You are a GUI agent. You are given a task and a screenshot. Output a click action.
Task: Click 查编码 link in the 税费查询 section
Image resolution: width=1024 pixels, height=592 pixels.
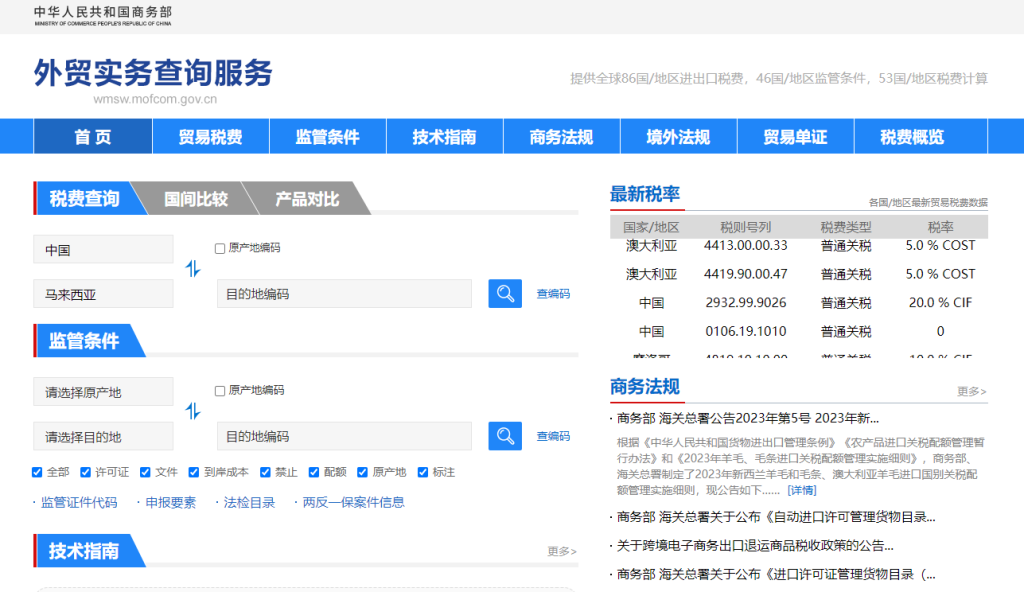tap(553, 294)
